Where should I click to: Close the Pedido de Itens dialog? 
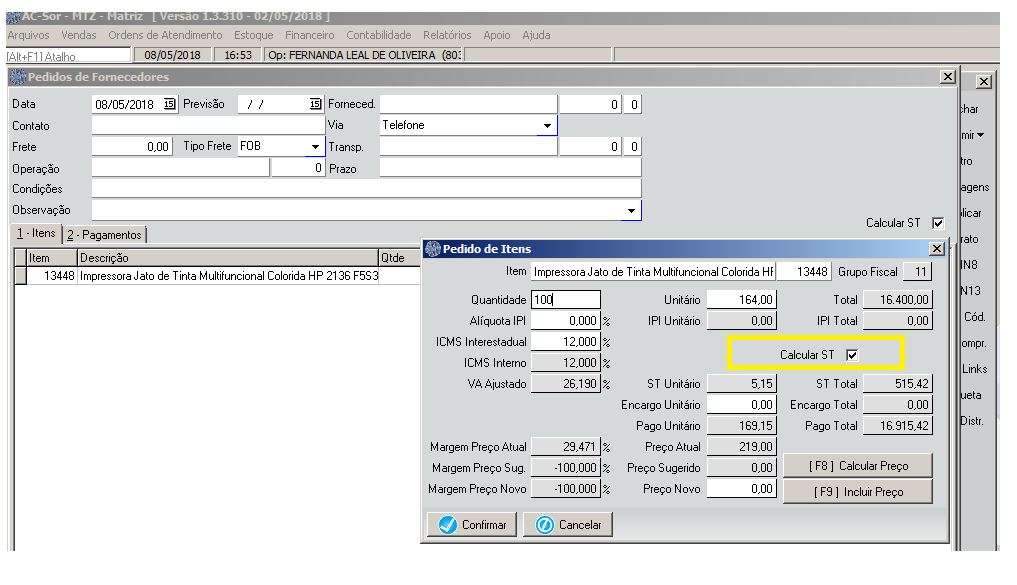(937, 249)
